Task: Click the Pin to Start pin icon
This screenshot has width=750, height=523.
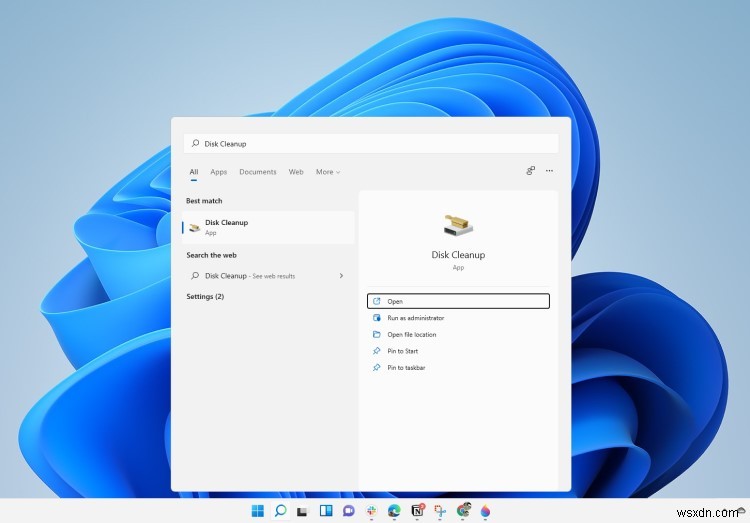Action: tap(377, 351)
